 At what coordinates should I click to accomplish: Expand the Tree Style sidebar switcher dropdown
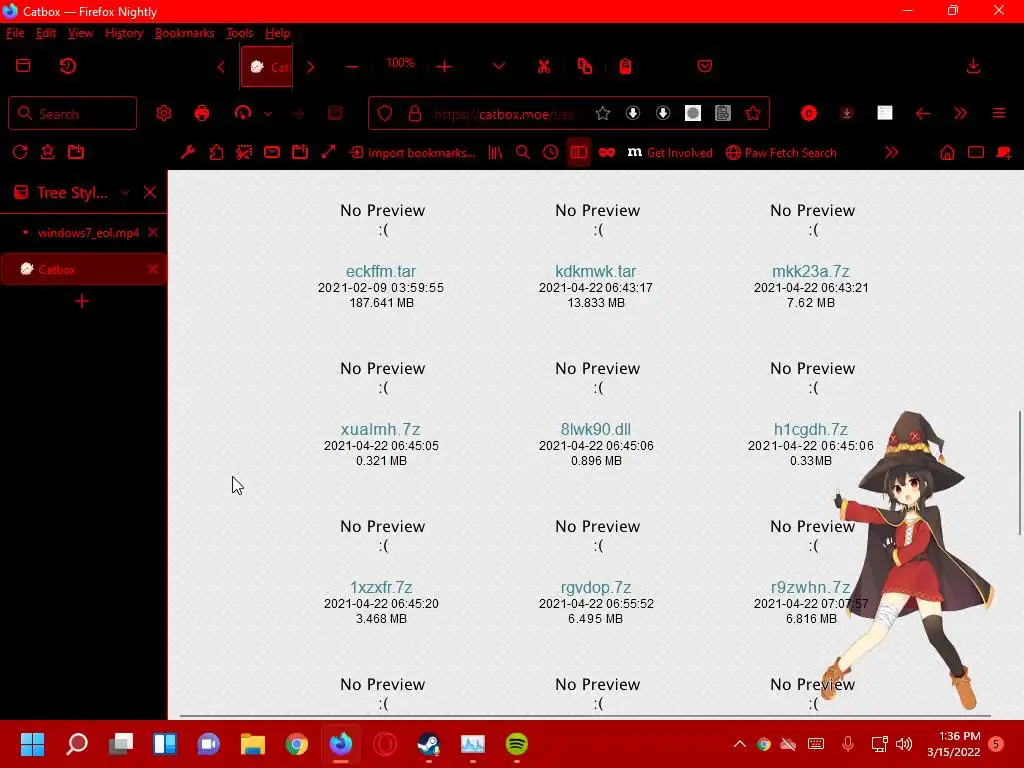click(125, 193)
